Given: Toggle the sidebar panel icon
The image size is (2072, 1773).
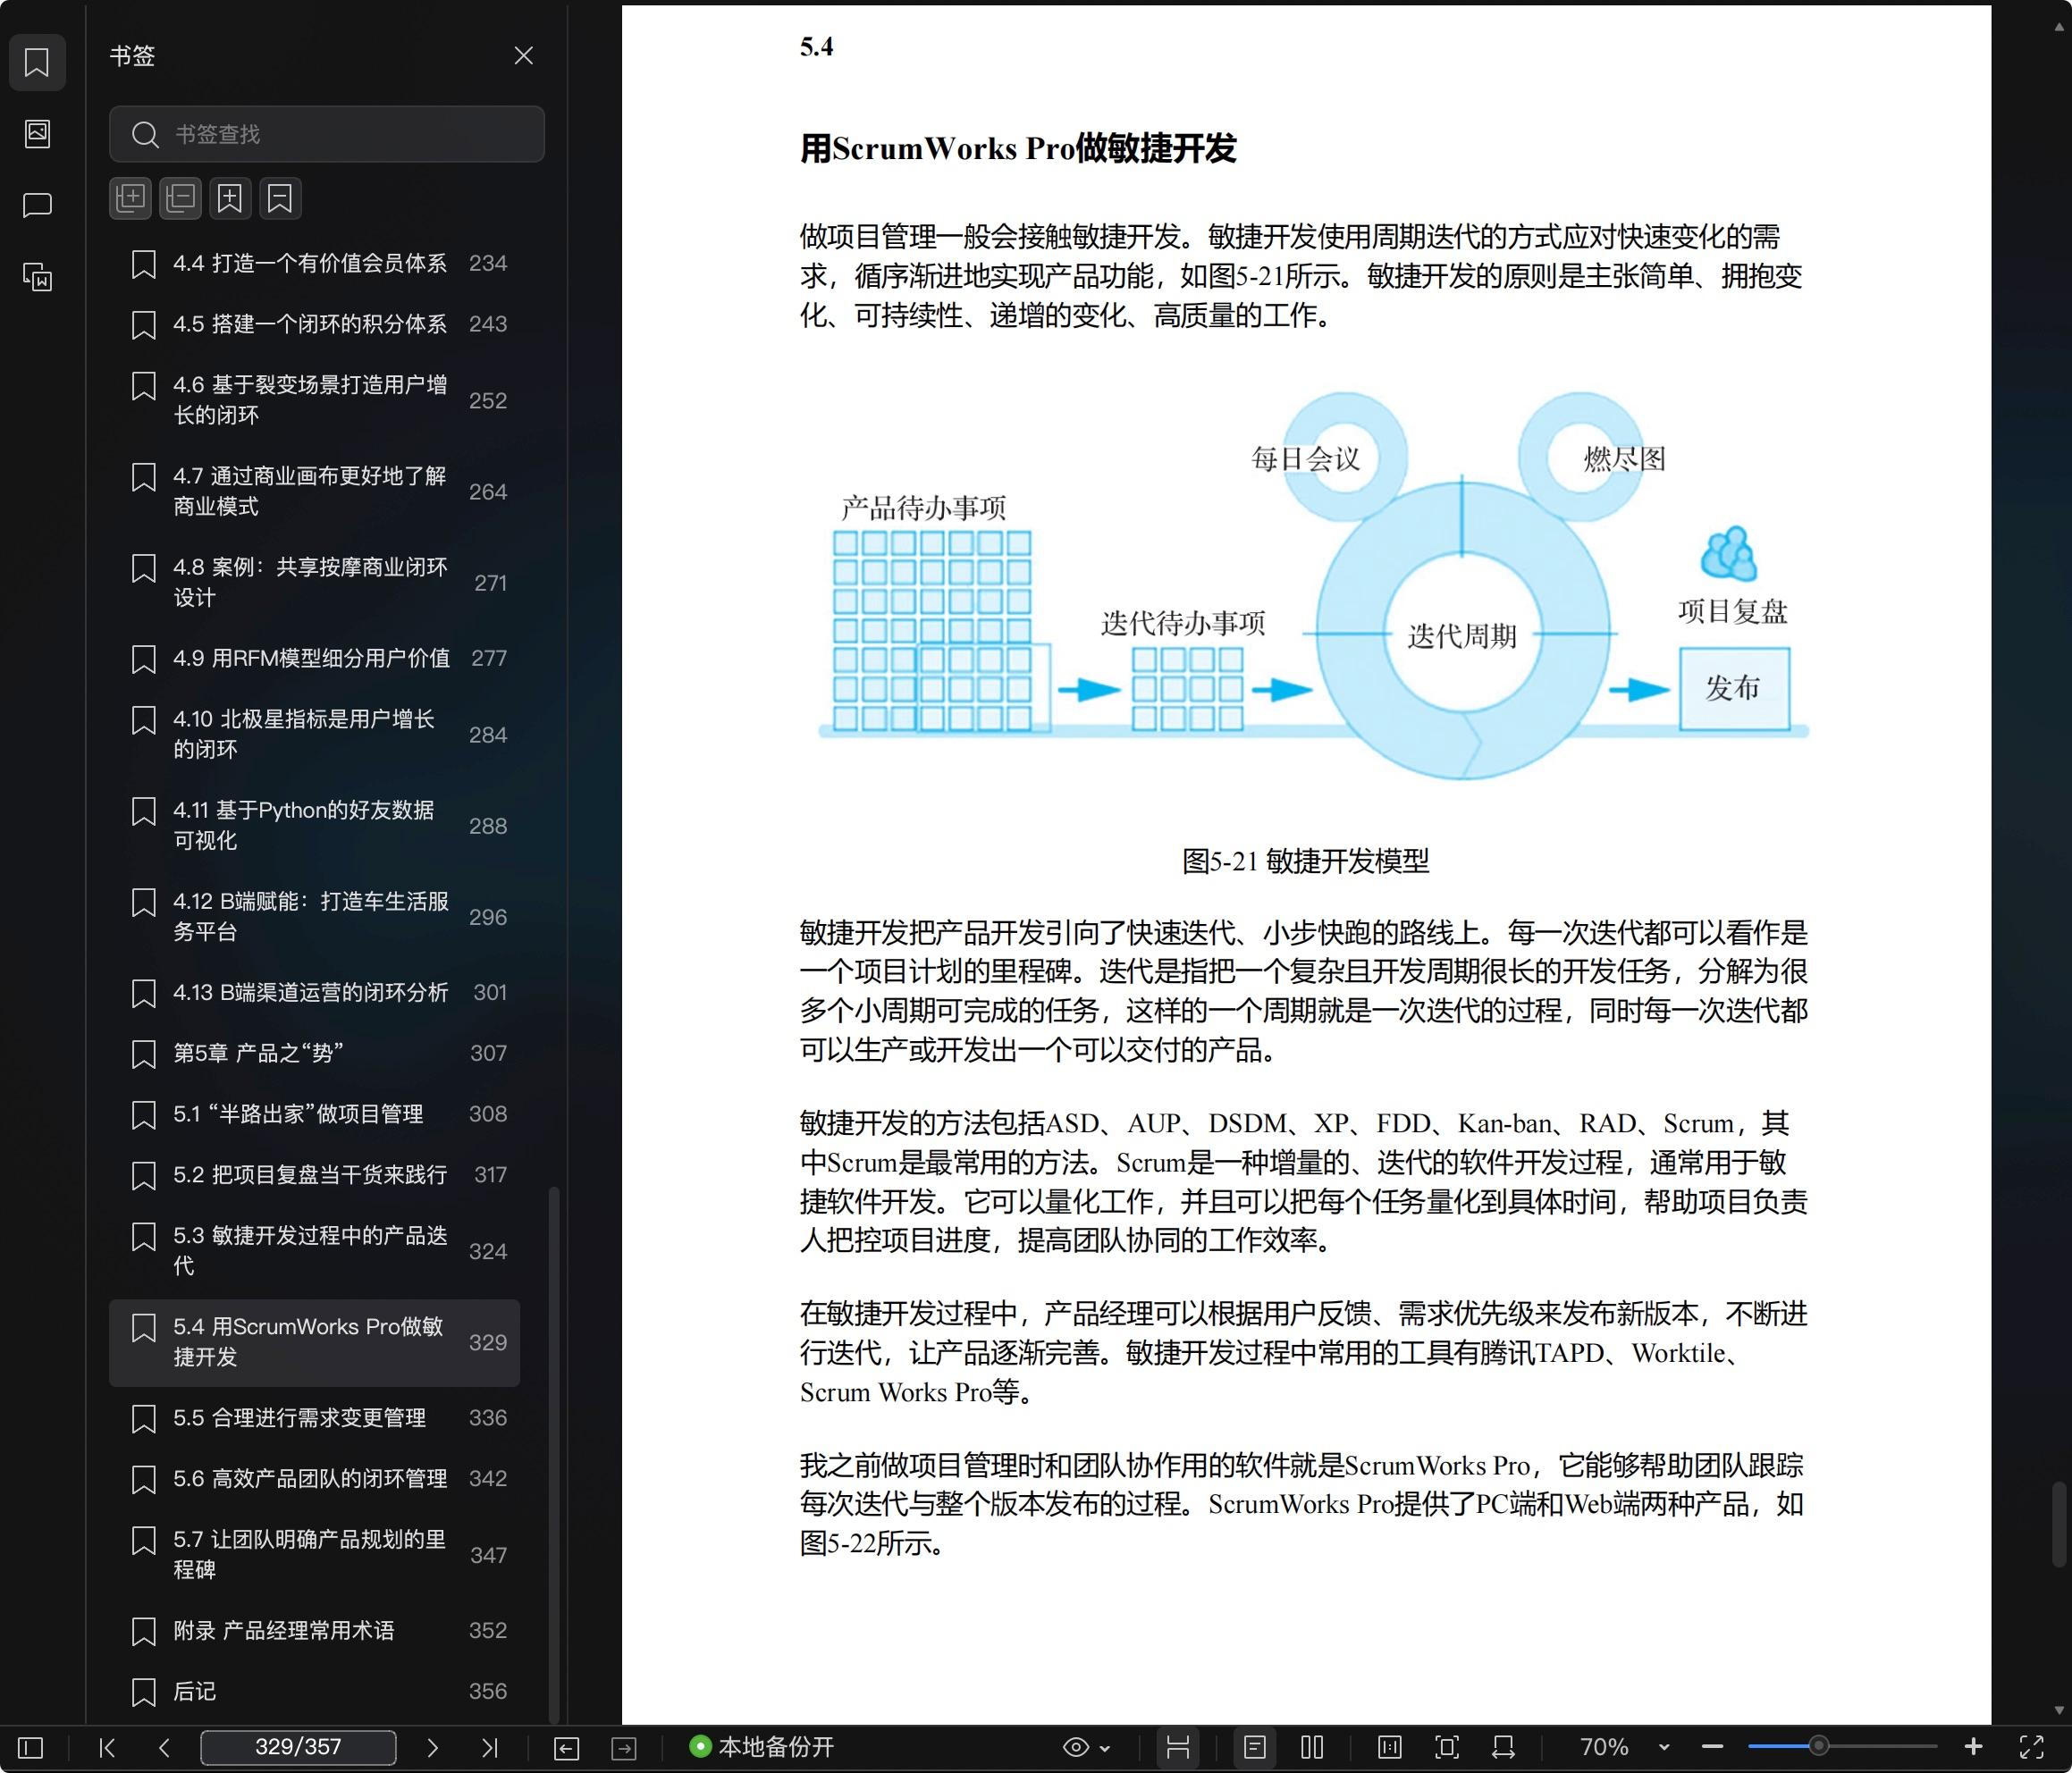Looking at the screenshot, I should (31, 1747).
